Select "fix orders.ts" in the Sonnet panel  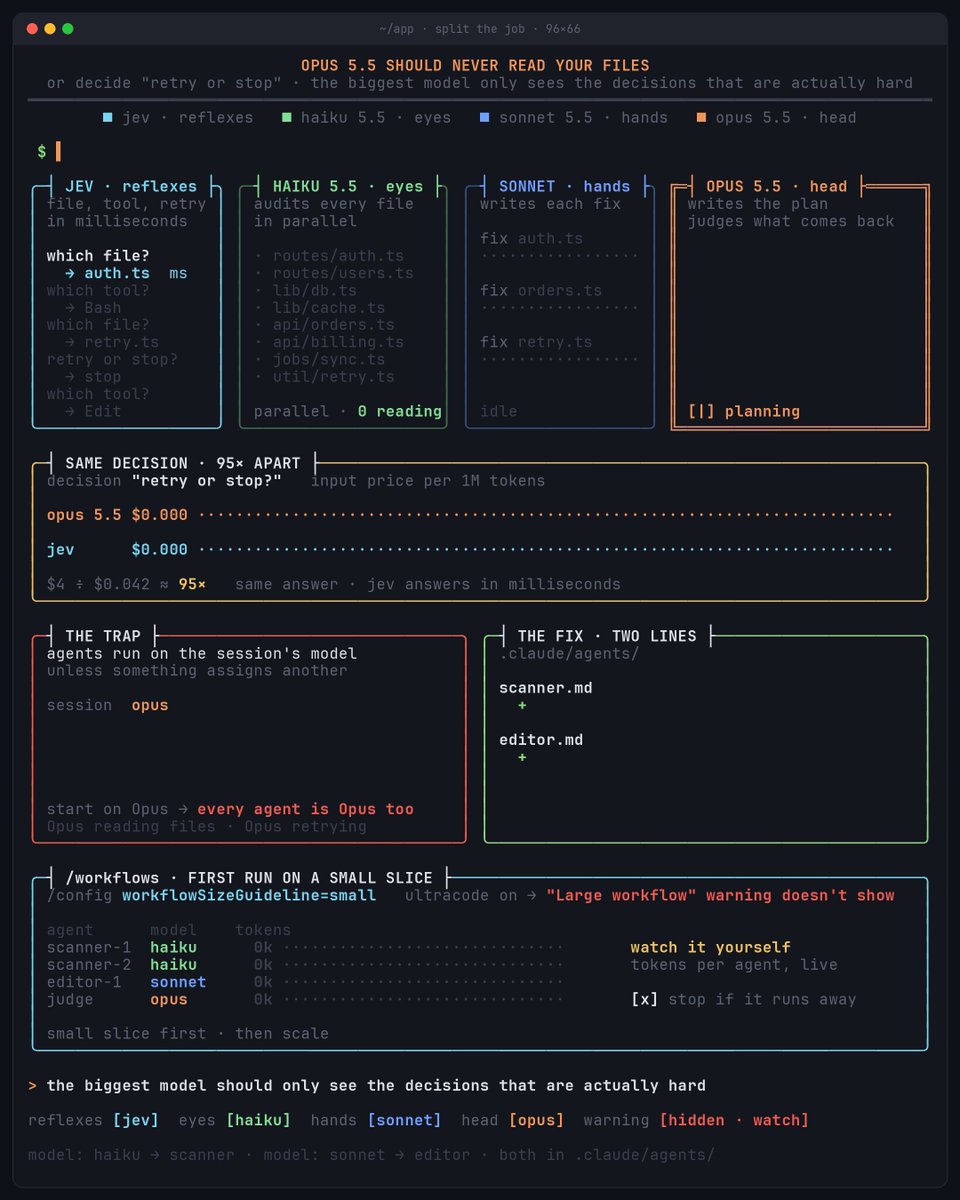[x=541, y=290]
